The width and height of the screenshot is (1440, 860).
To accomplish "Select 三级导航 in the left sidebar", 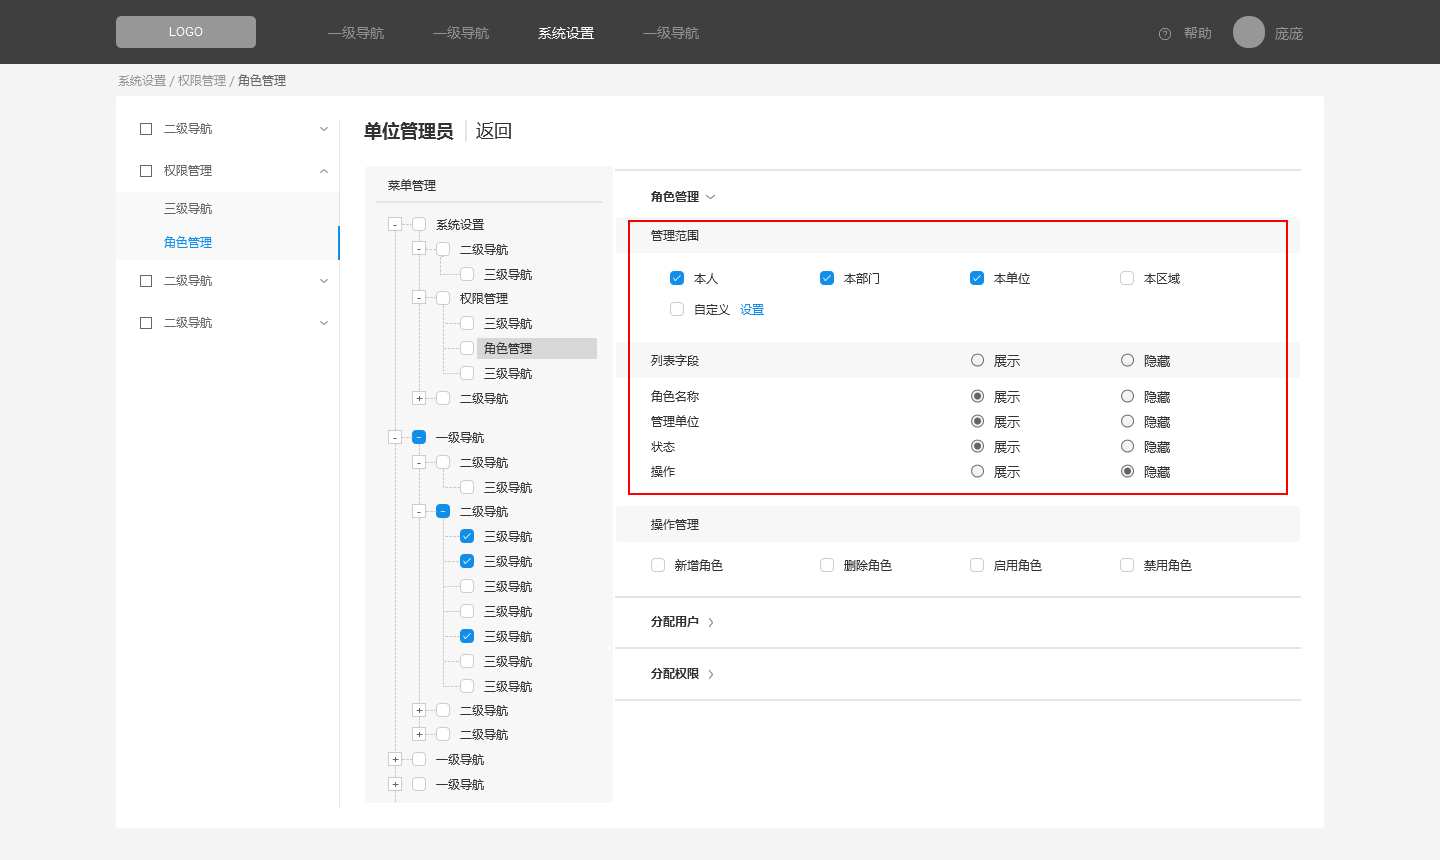I will (x=188, y=209).
